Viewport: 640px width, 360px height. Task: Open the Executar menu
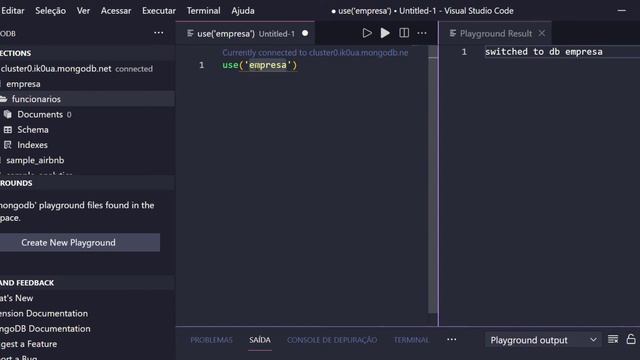coord(159,11)
